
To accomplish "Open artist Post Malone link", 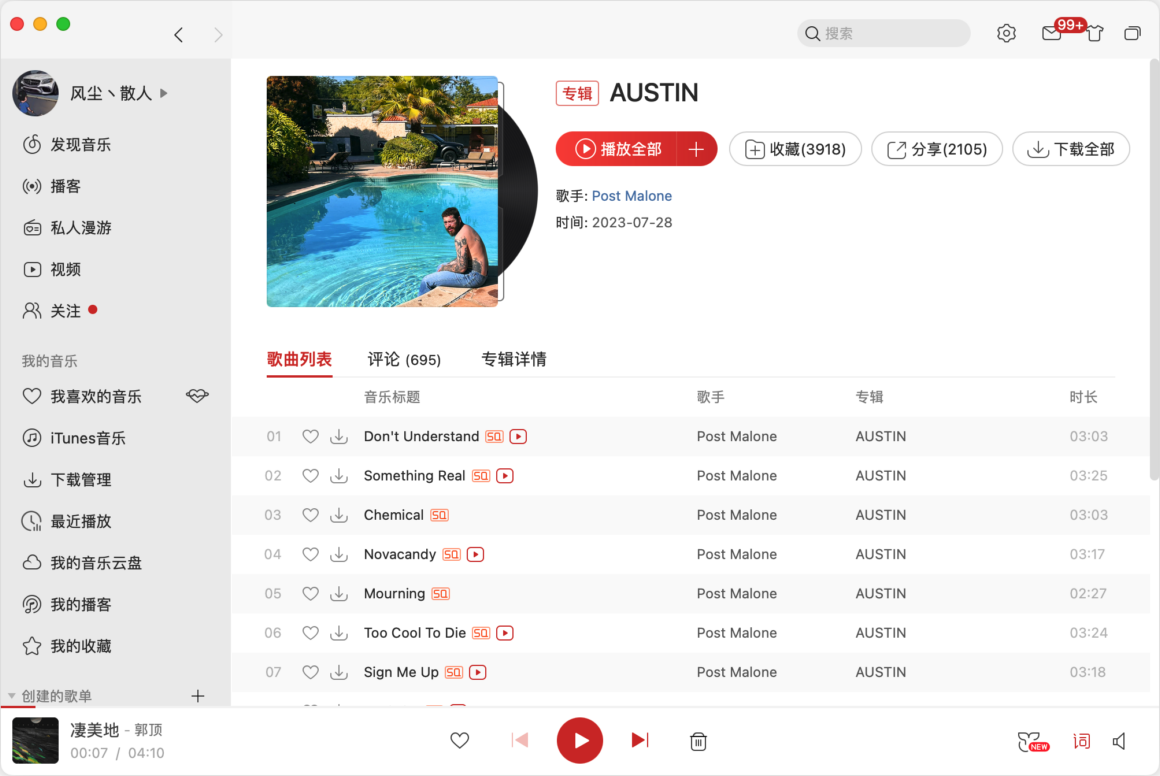I will [x=632, y=196].
